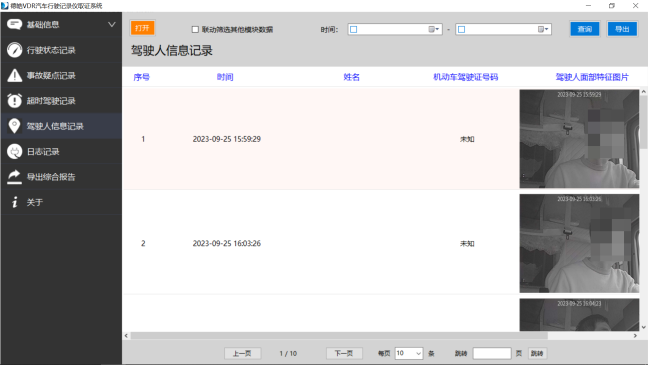Open the 超时驾驶记录 section
The image size is (648, 365).
pyautogui.click(x=61, y=100)
